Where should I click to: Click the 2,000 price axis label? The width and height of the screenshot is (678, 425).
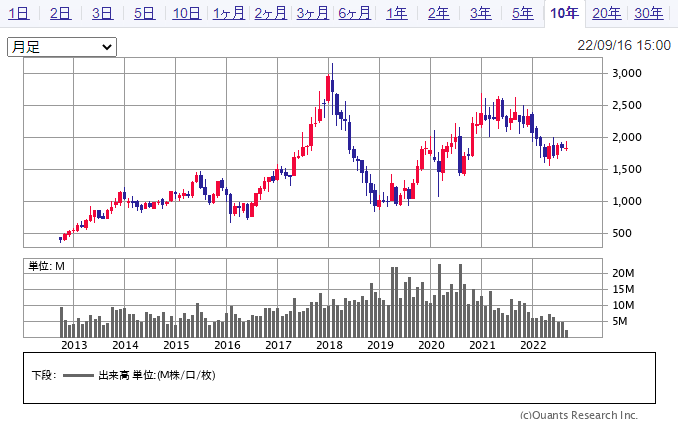[x=627, y=137]
